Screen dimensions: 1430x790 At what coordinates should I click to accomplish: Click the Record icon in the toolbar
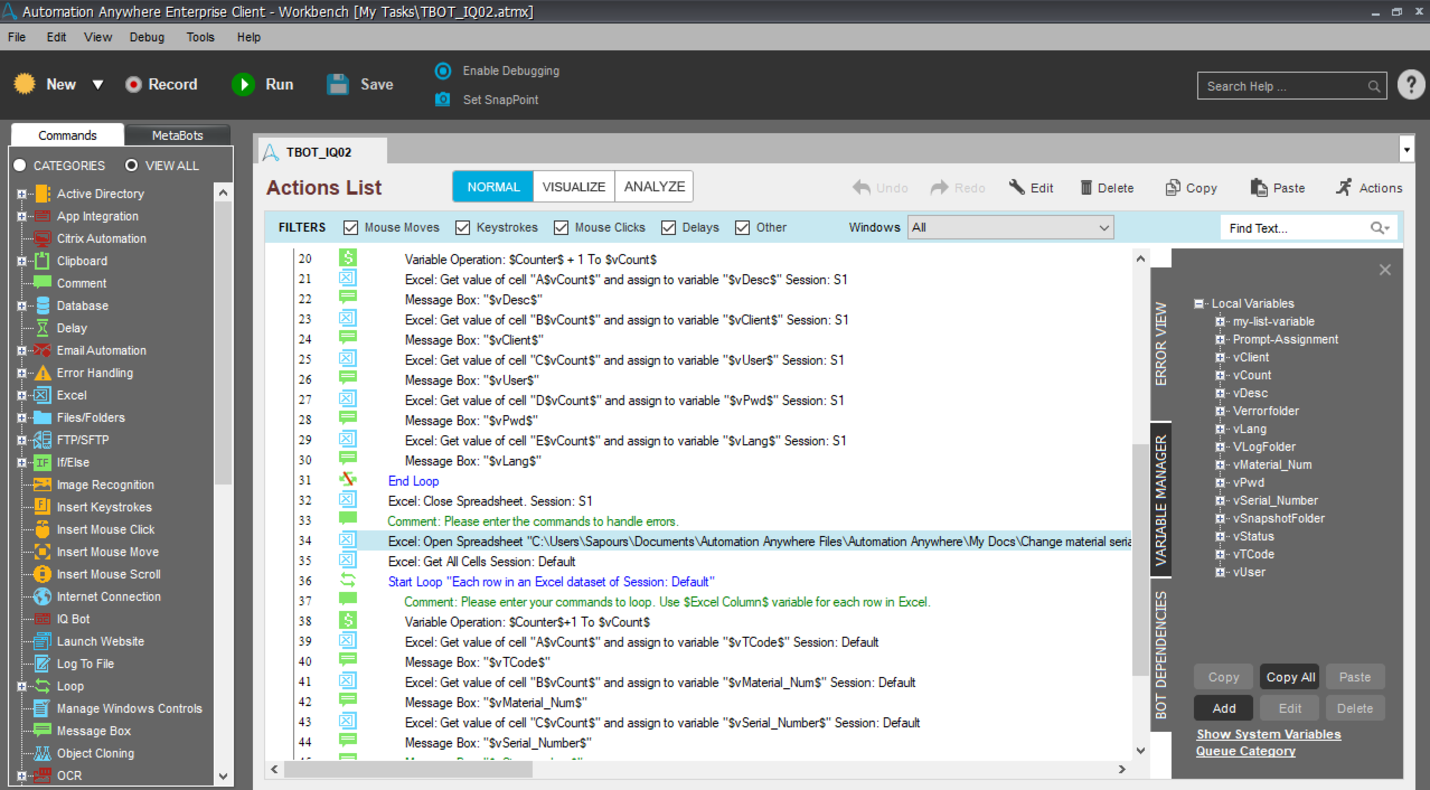point(133,85)
